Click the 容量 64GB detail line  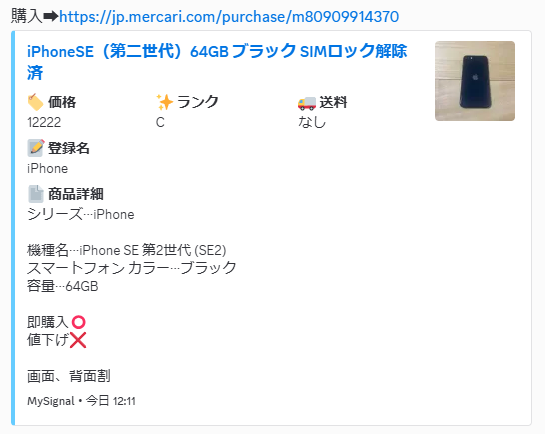pos(63,286)
